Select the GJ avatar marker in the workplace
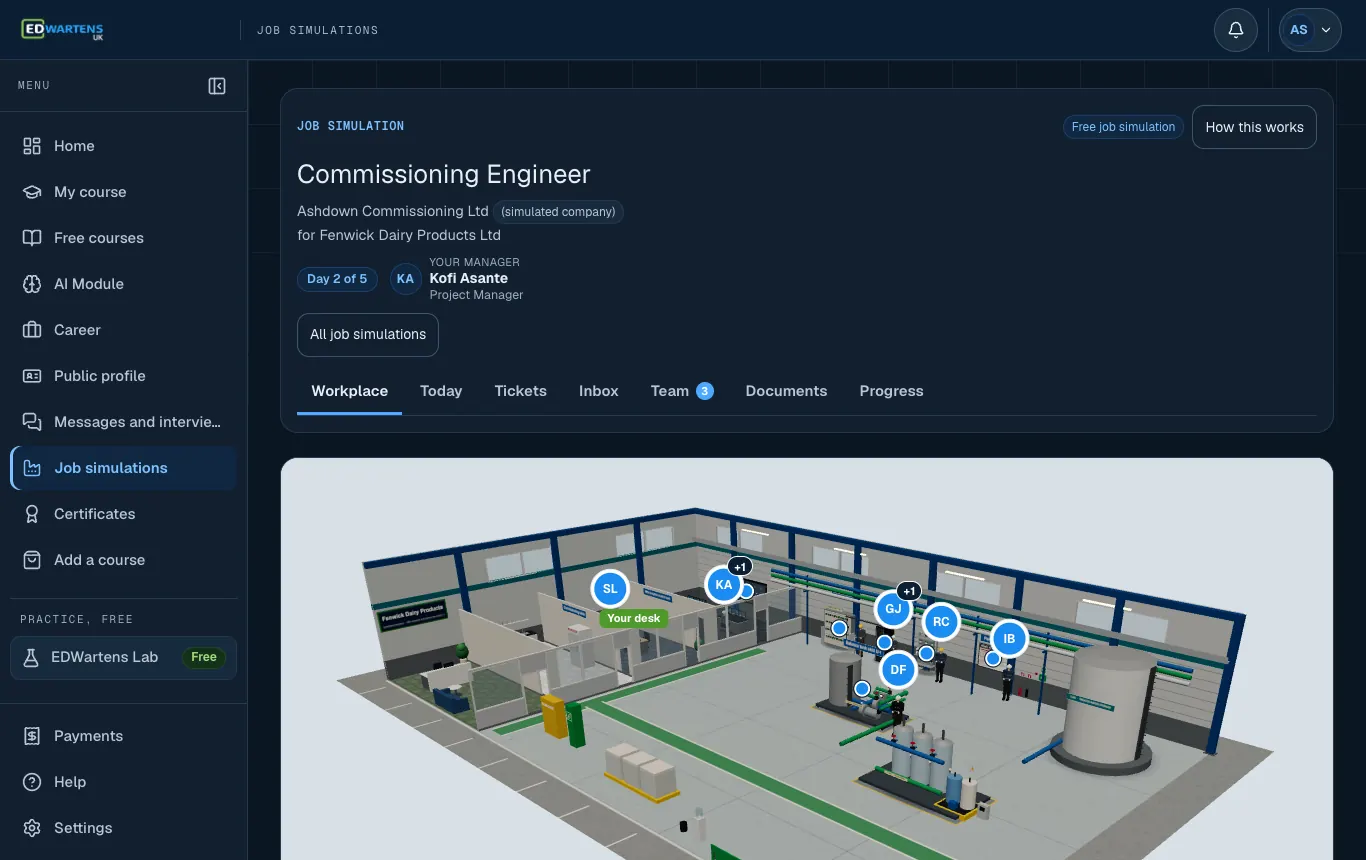 point(894,609)
